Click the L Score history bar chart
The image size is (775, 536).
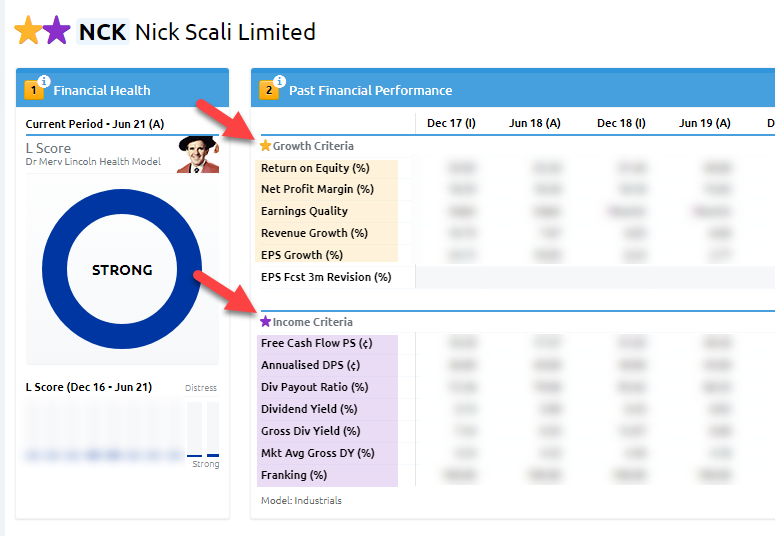[122, 431]
